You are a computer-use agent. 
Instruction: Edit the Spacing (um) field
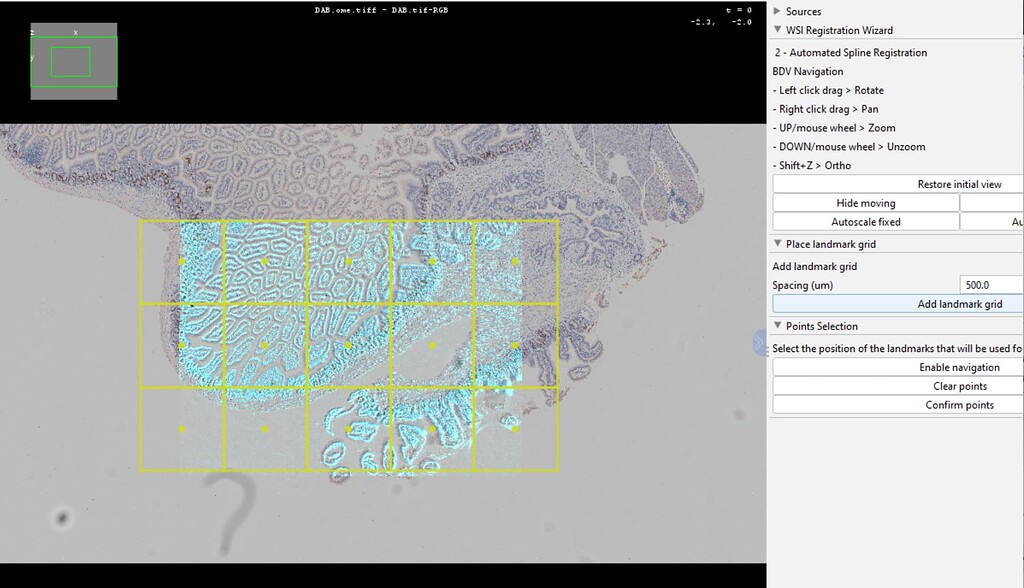pos(991,285)
